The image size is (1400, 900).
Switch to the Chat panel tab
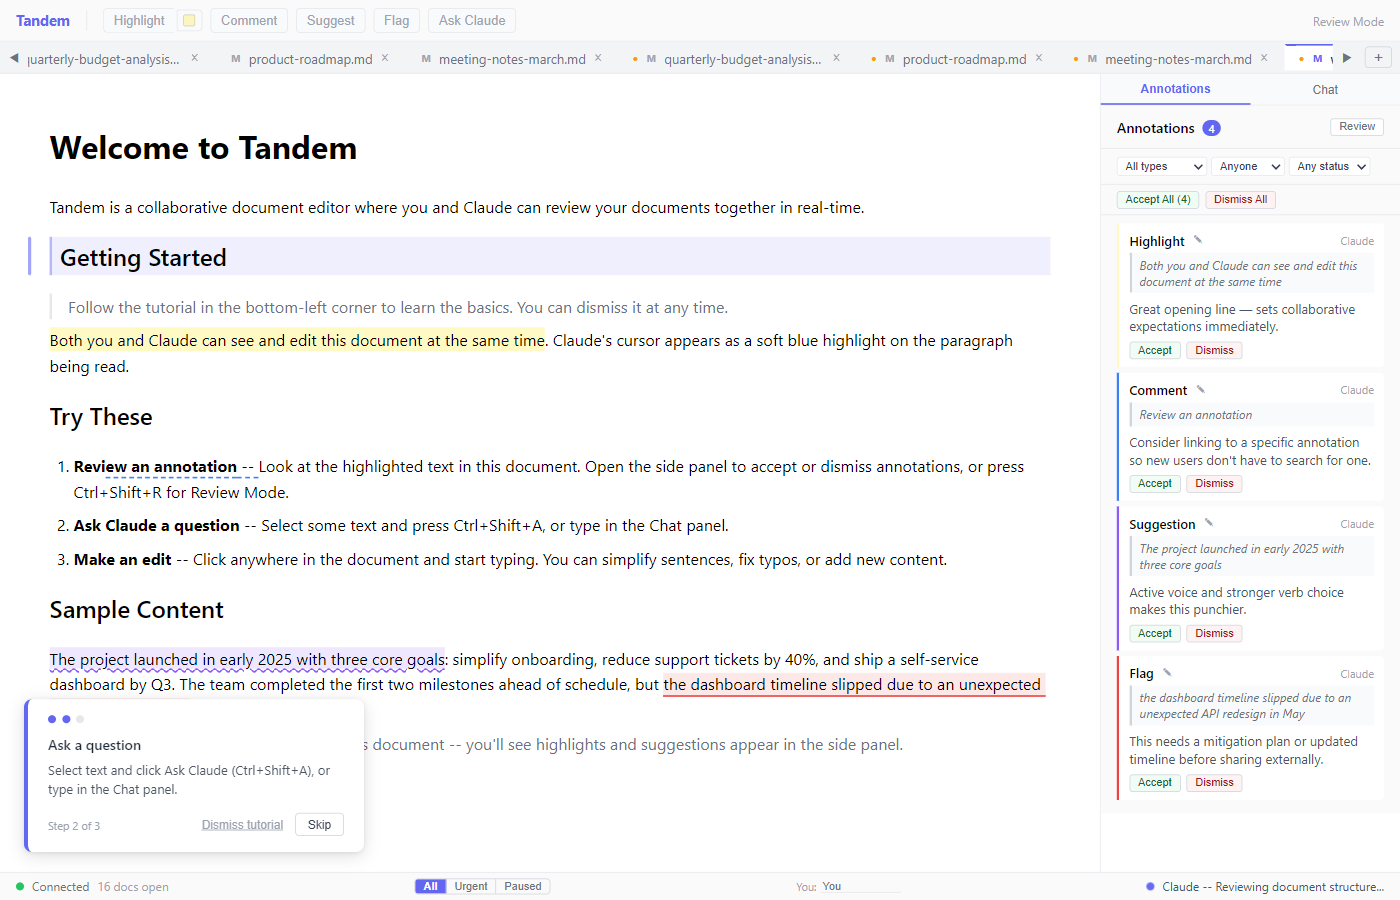coord(1324,89)
